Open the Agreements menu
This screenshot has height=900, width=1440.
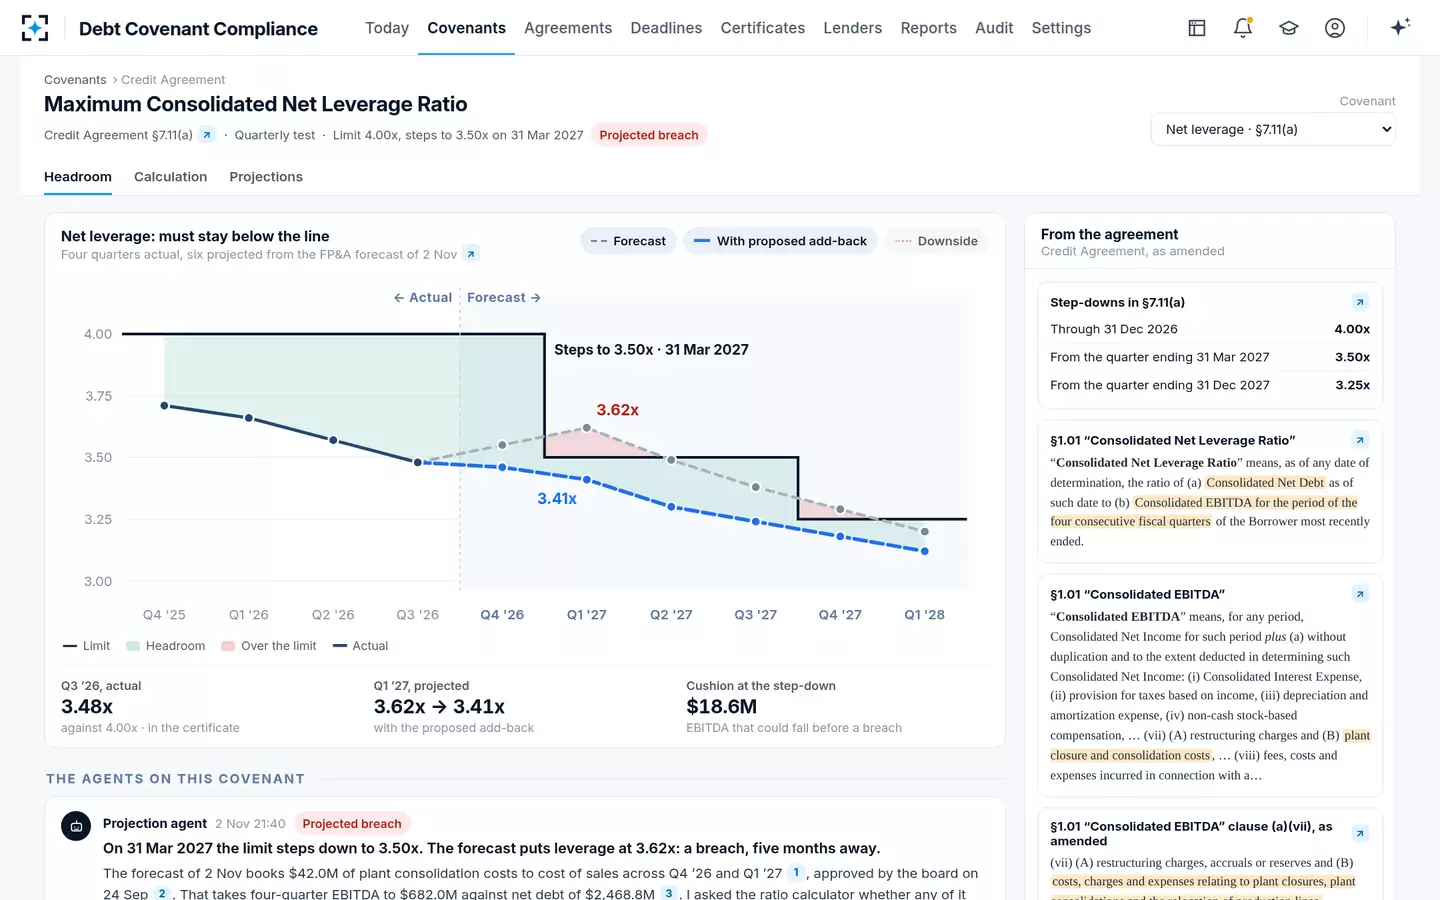click(x=568, y=28)
